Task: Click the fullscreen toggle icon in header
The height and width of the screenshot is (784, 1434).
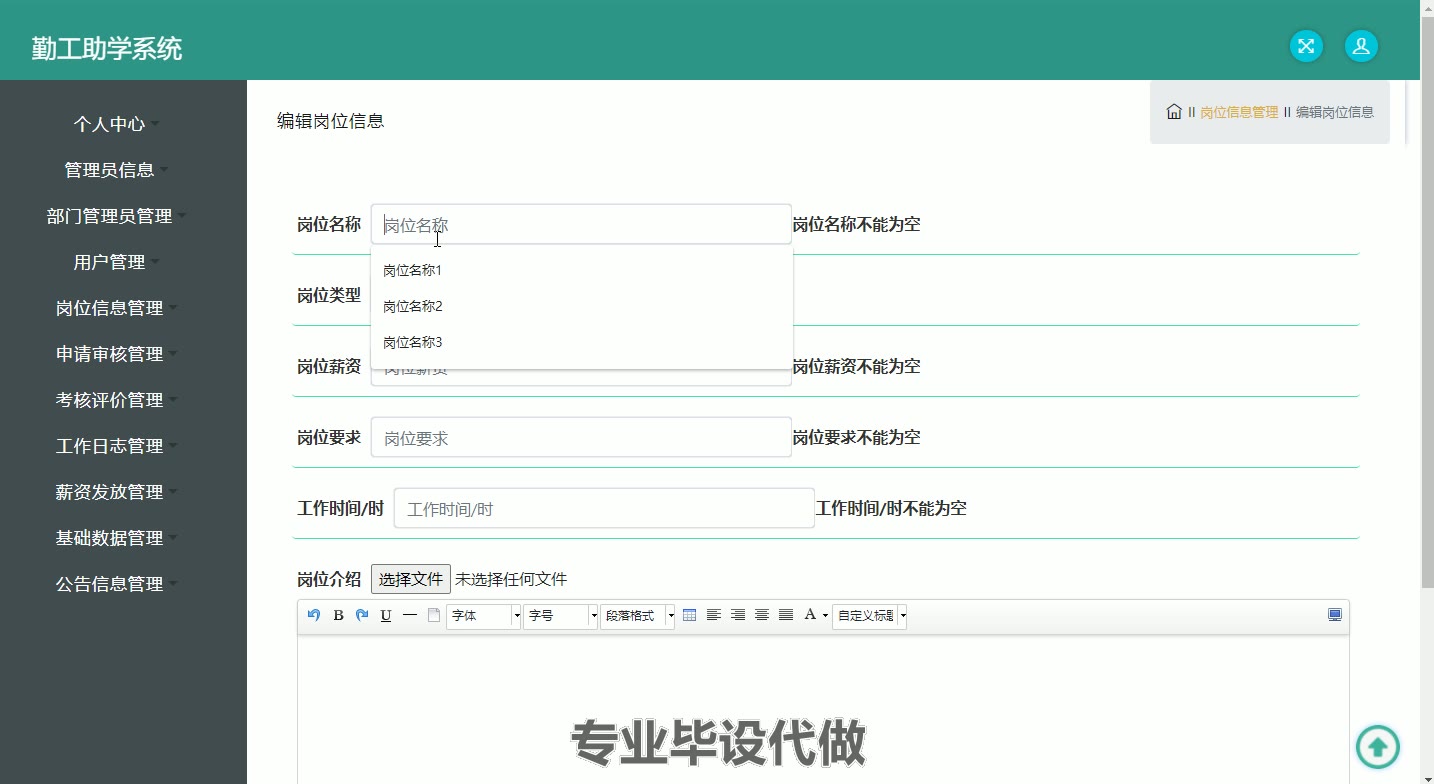Action: click(x=1306, y=46)
